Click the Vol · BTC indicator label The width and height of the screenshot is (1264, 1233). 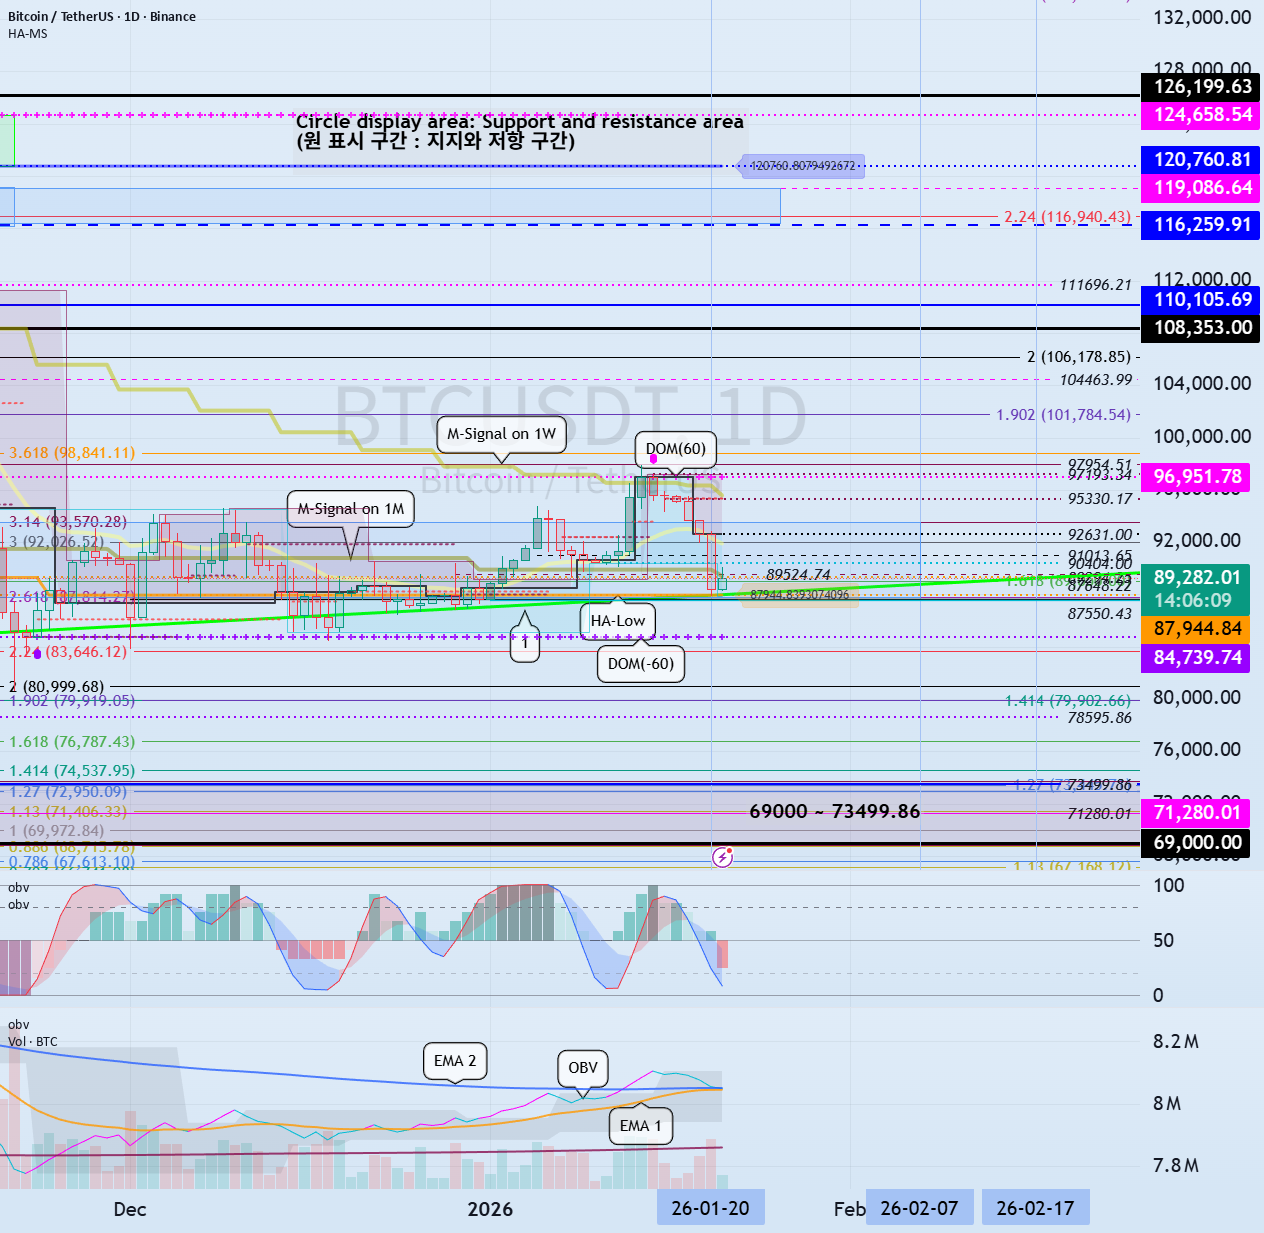[32, 1042]
